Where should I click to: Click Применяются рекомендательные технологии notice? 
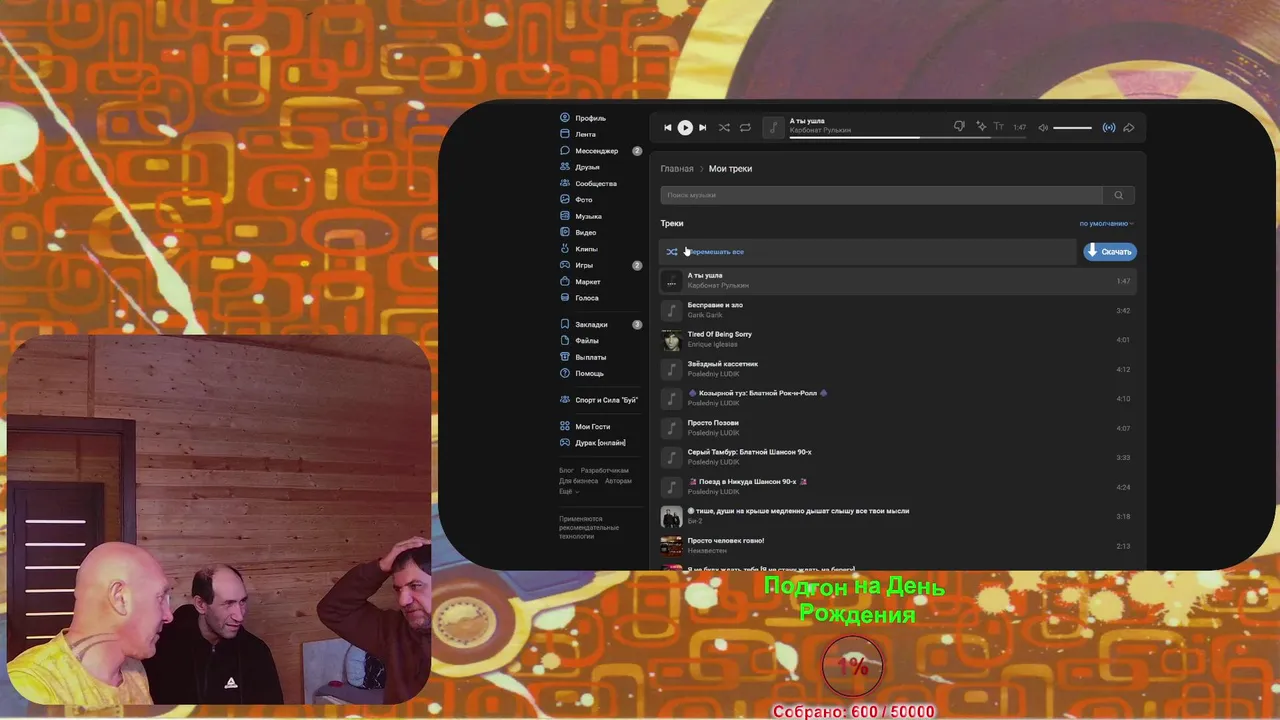click(589, 528)
